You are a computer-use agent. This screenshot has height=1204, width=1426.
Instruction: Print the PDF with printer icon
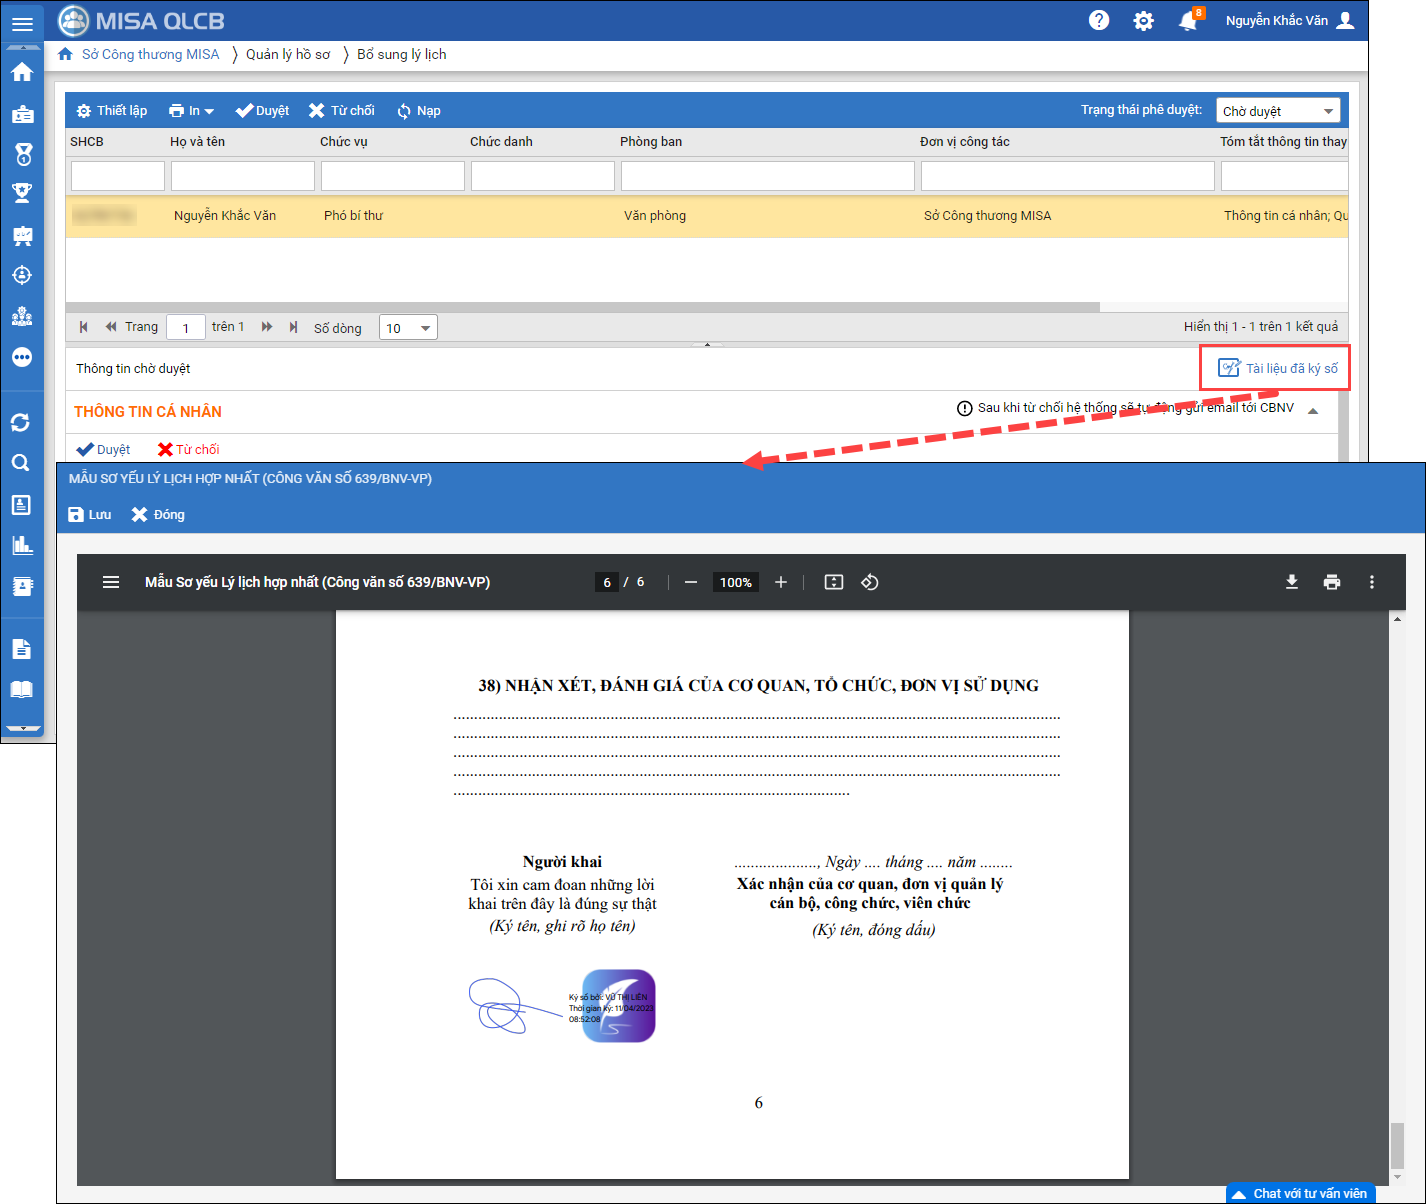1331,582
